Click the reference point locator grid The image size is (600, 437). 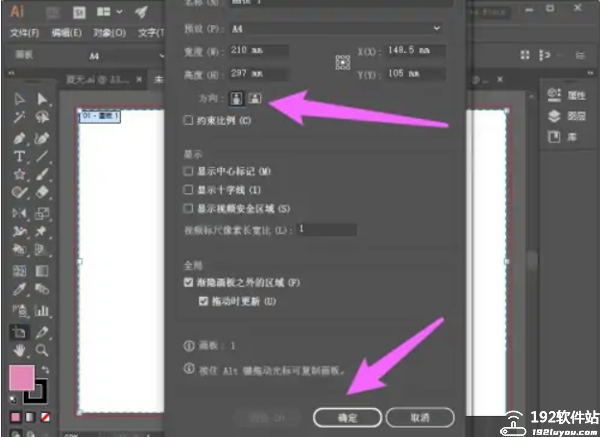point(343,62)
